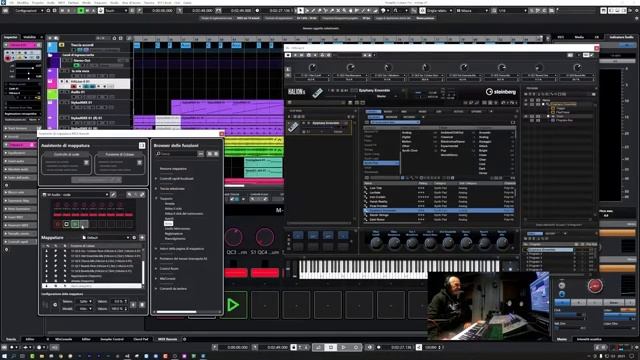Open the Default mapping page dropdown
Screen dimensions: 640x360
(105, 238)
